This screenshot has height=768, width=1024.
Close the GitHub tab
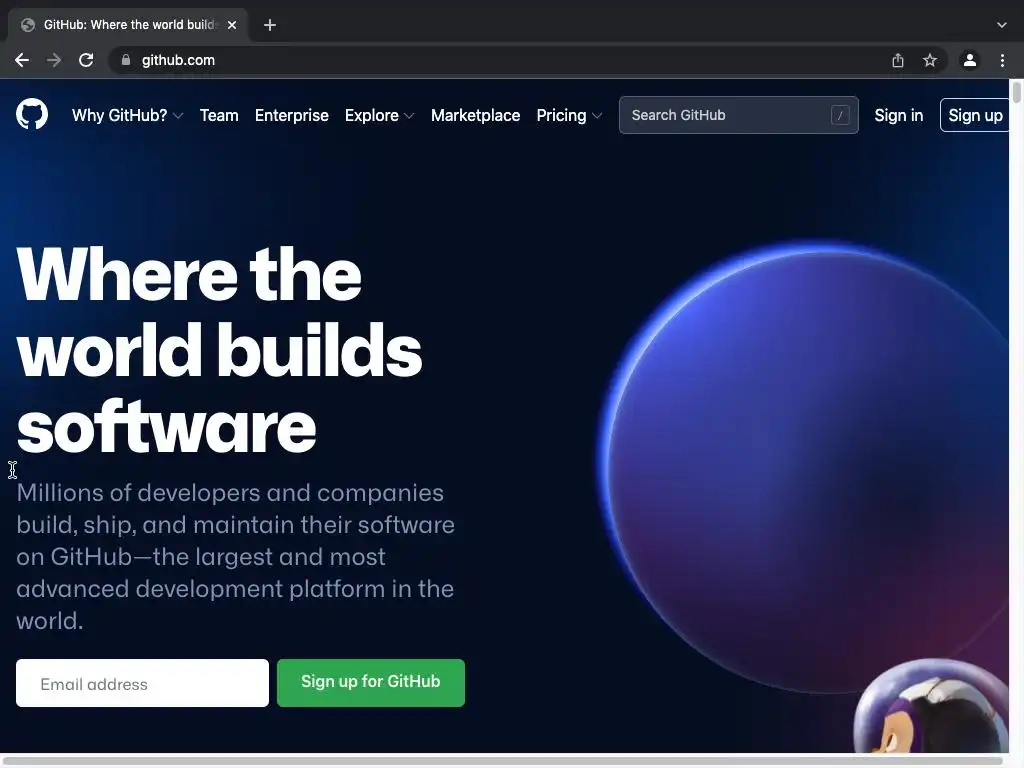pyautogui.click(x=232, y=25)
